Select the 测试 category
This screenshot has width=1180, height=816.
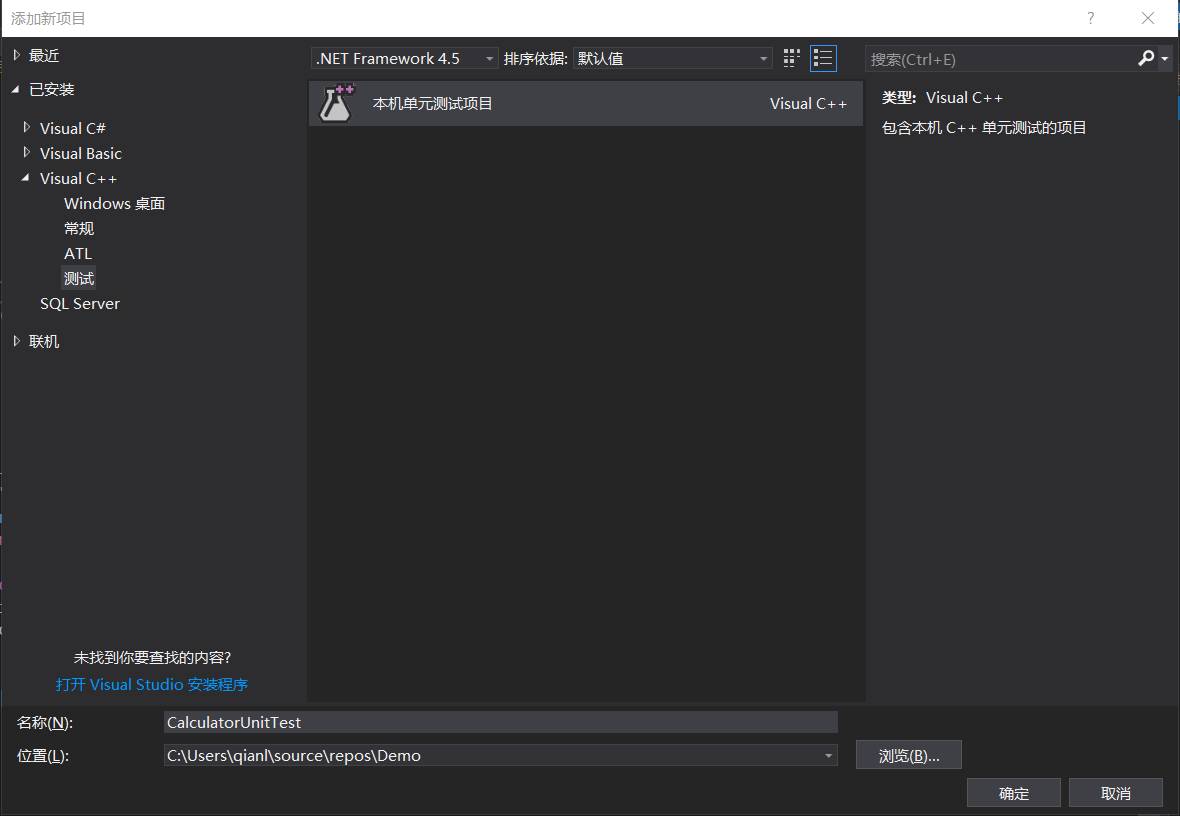pyautogui.click(x=79, y=279)
